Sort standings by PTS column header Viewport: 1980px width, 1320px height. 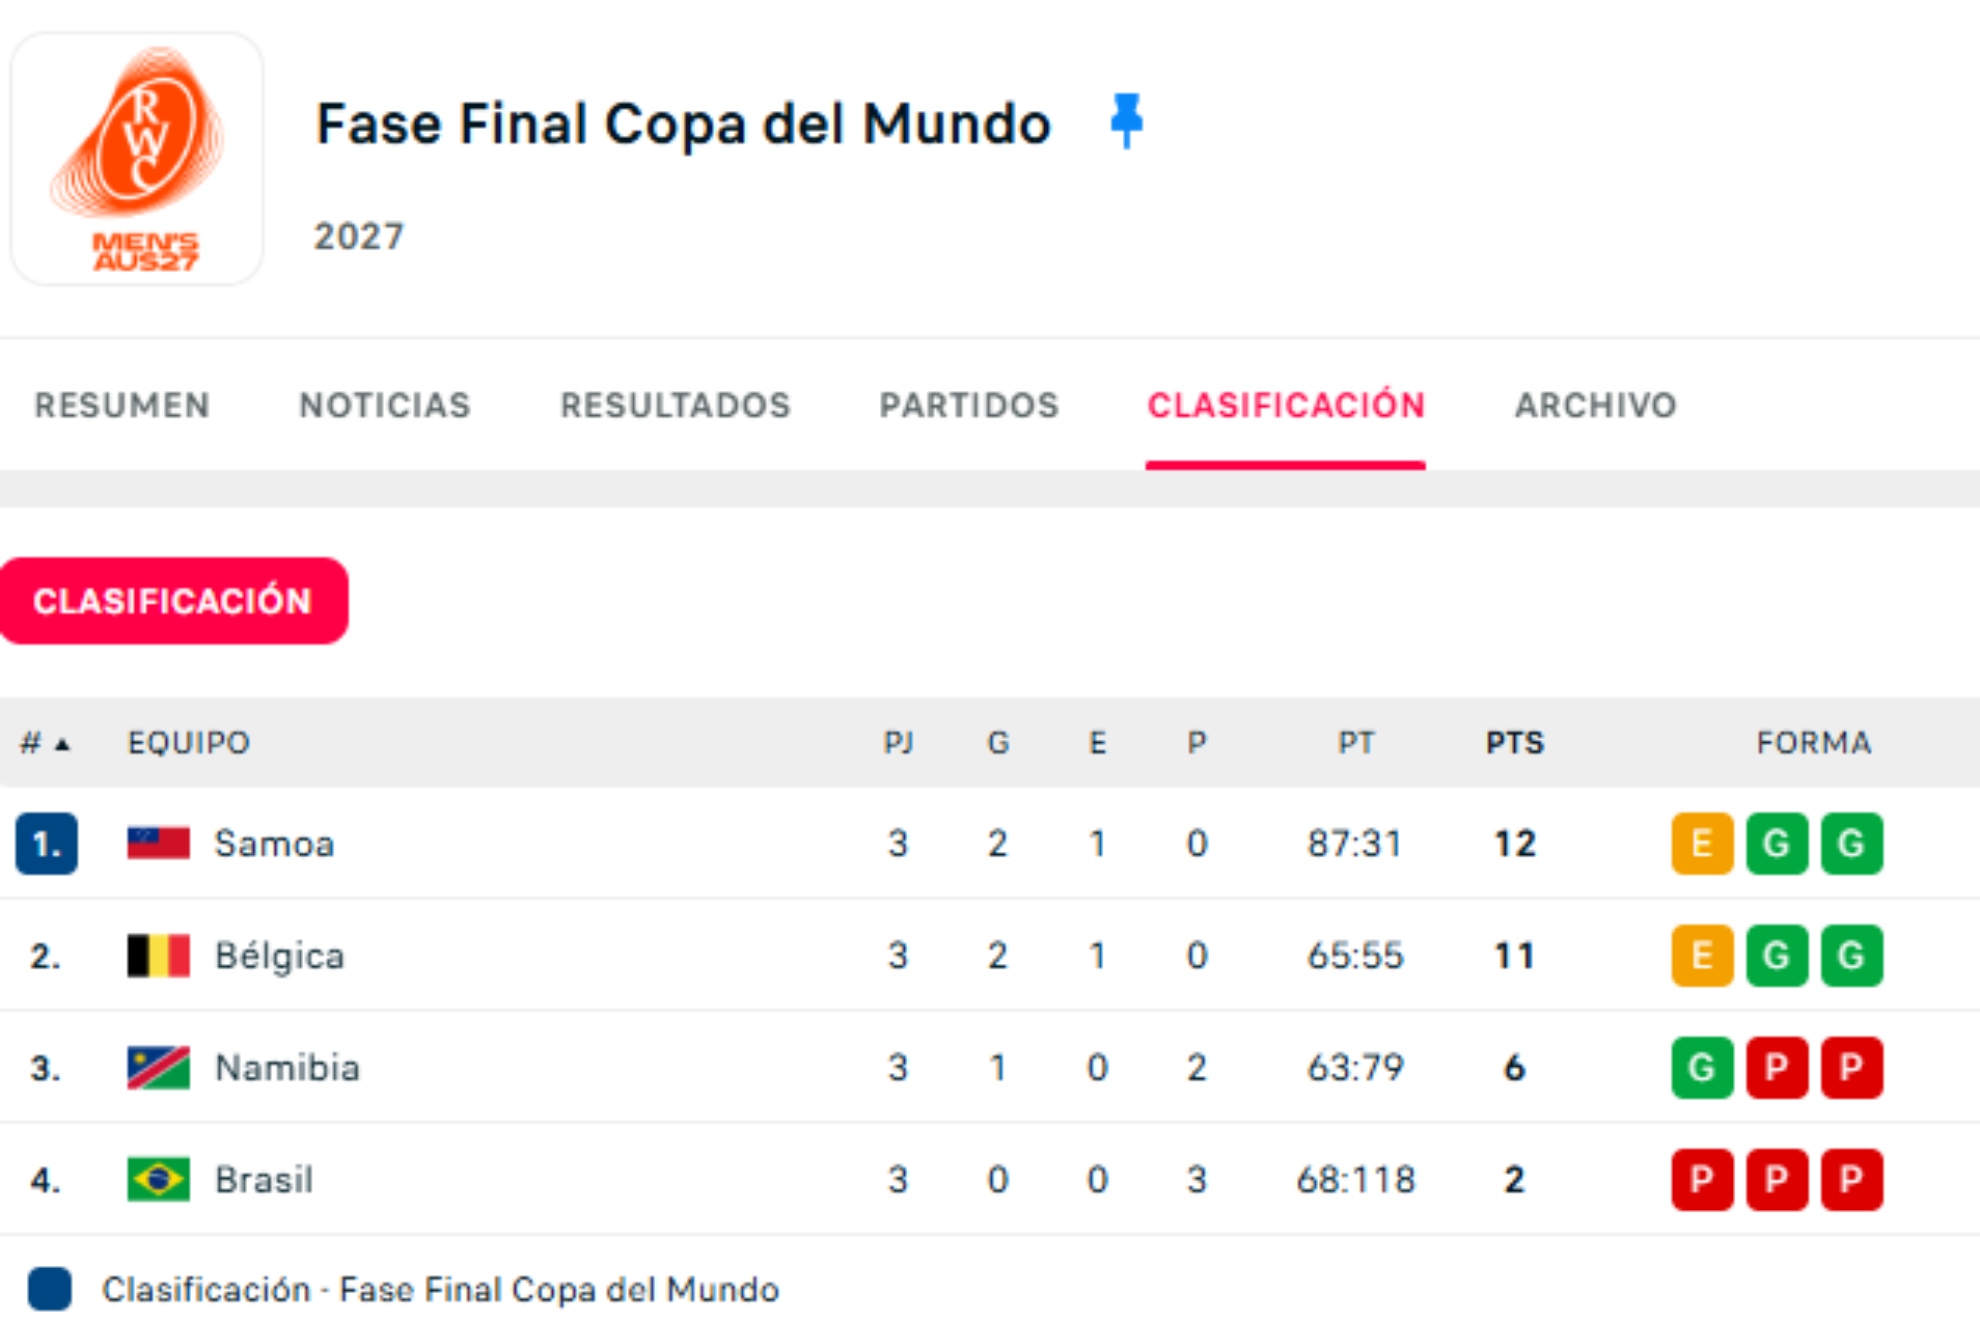[x=1514, y=743]
